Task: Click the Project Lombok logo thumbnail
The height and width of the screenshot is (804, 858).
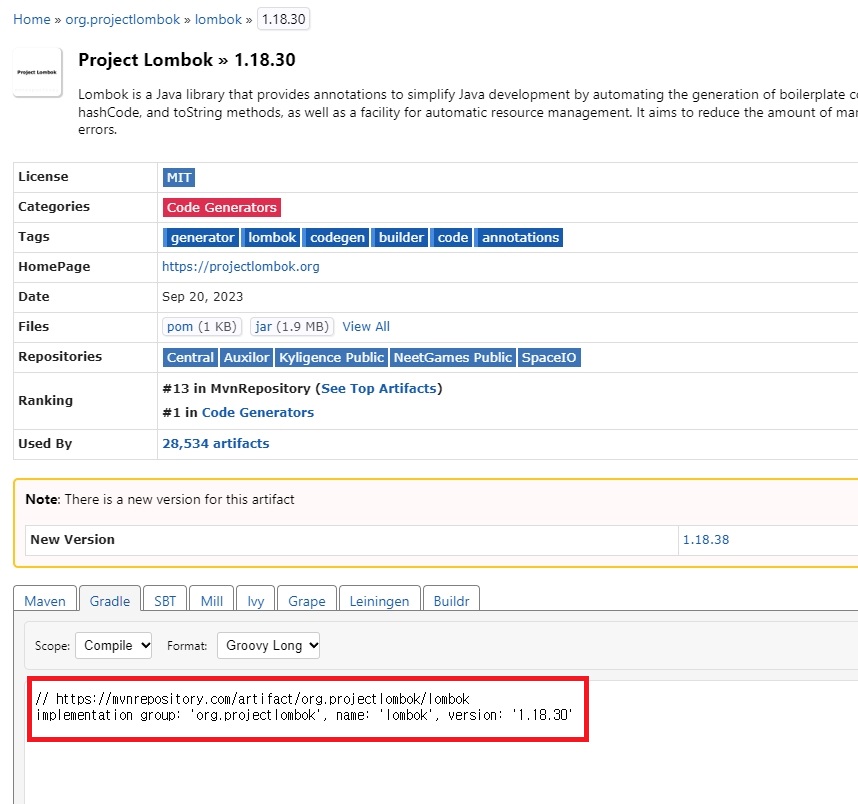Action: click(37, 72)
